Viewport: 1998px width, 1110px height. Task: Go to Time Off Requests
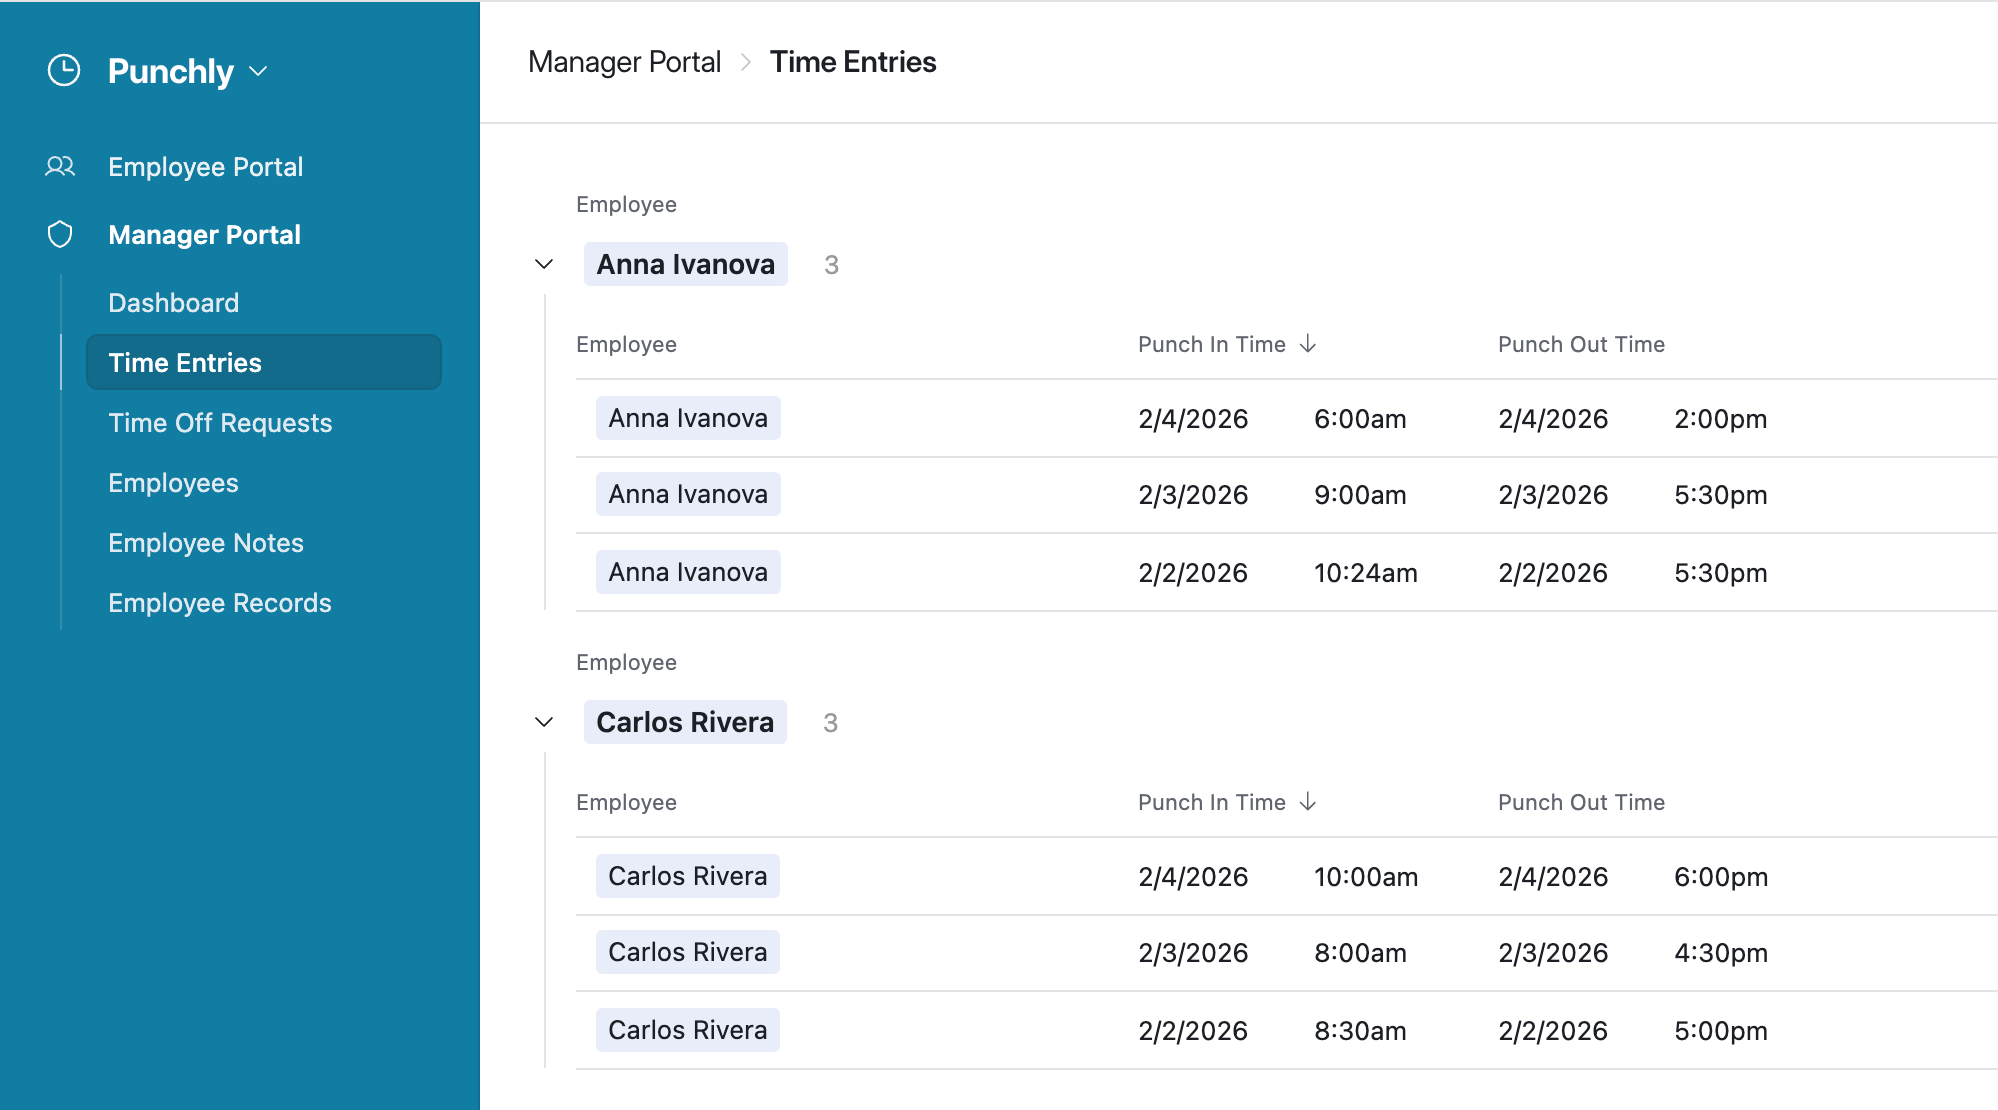pos(220,422)
